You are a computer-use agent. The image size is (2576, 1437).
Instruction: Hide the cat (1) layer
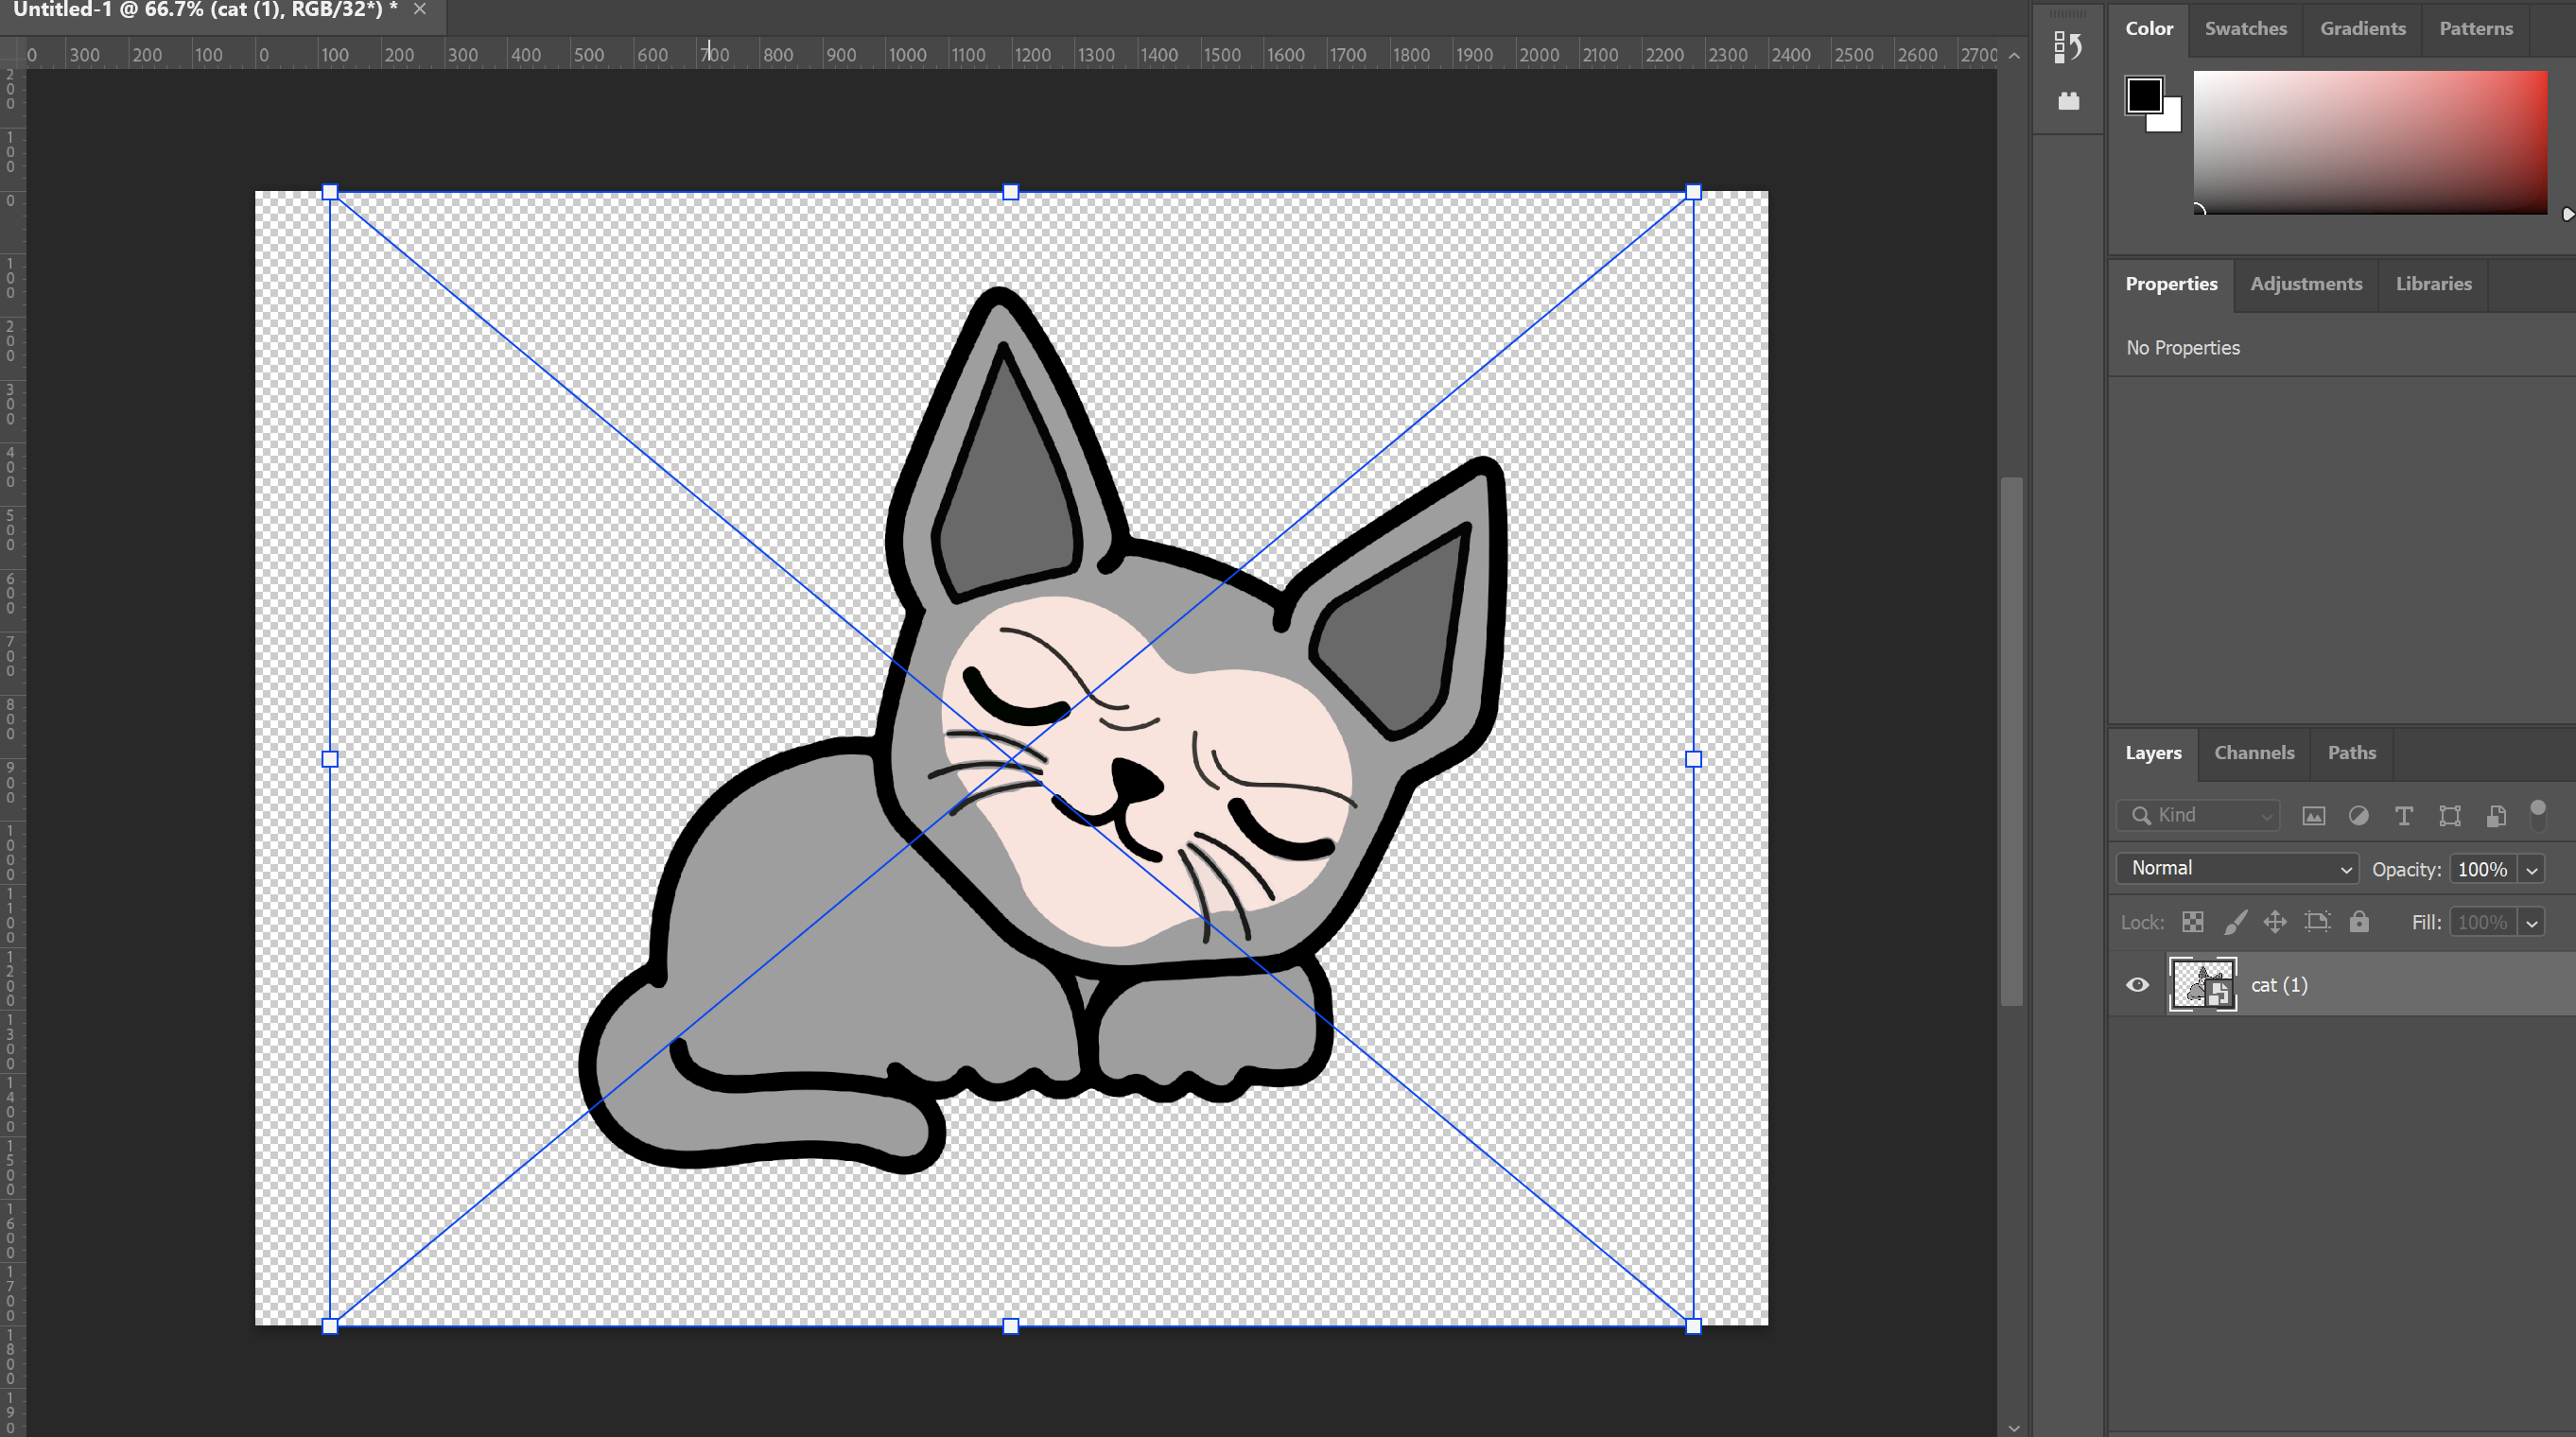tap(2137, 984)
